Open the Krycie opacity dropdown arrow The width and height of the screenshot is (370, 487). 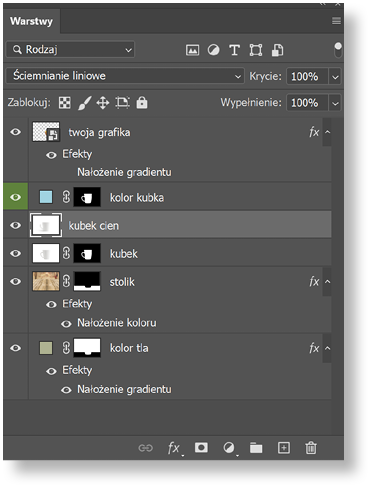click(335, 77)
